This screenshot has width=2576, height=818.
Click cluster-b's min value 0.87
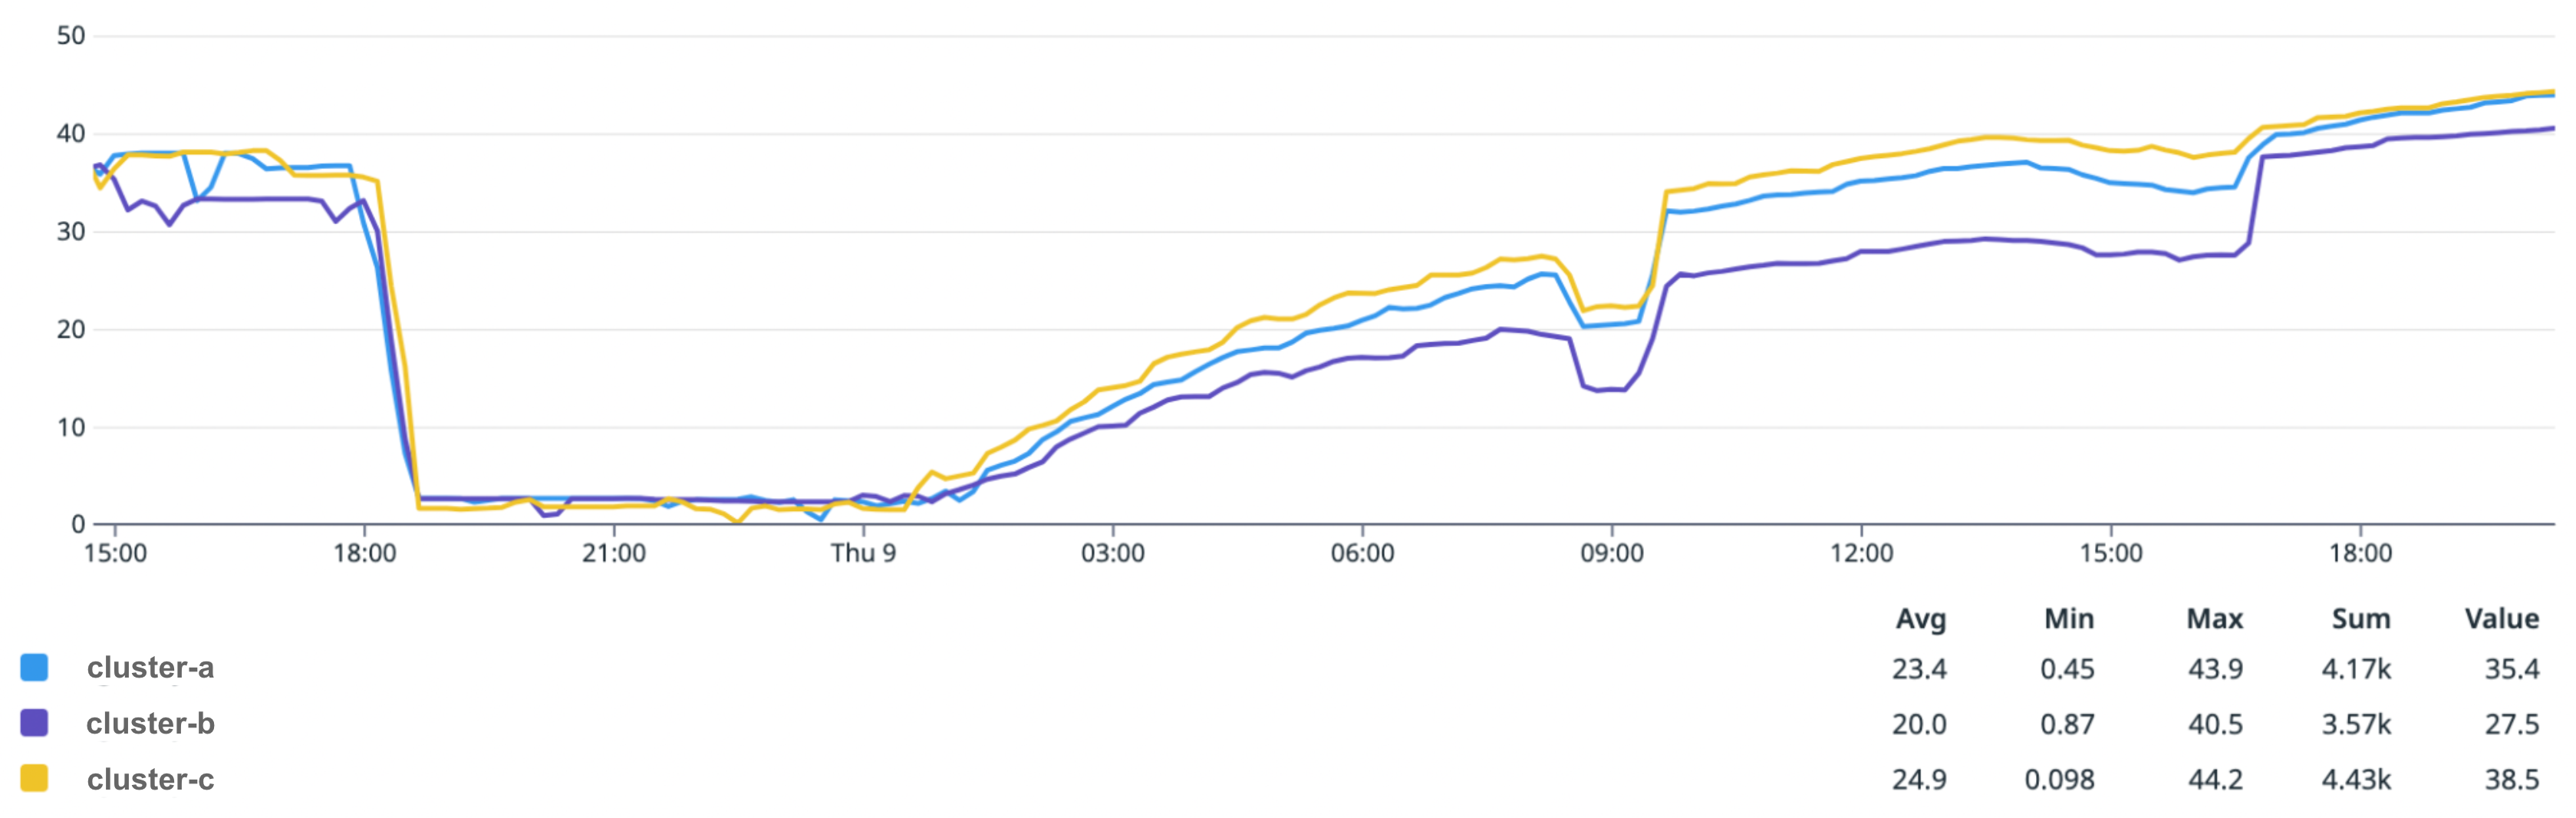click(2067, 724)
